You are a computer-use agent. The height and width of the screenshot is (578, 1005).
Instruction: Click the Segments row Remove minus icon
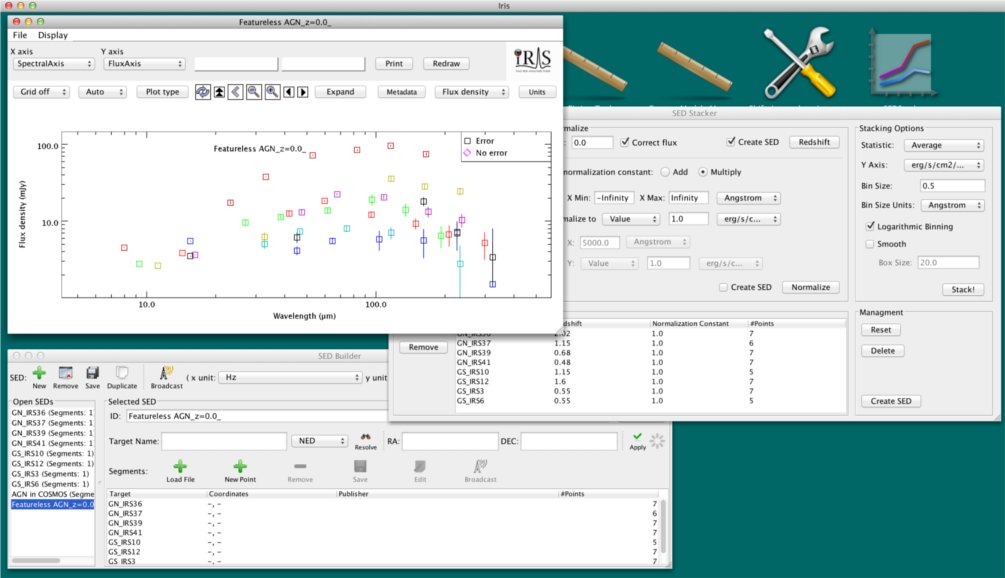click(300, 467)
